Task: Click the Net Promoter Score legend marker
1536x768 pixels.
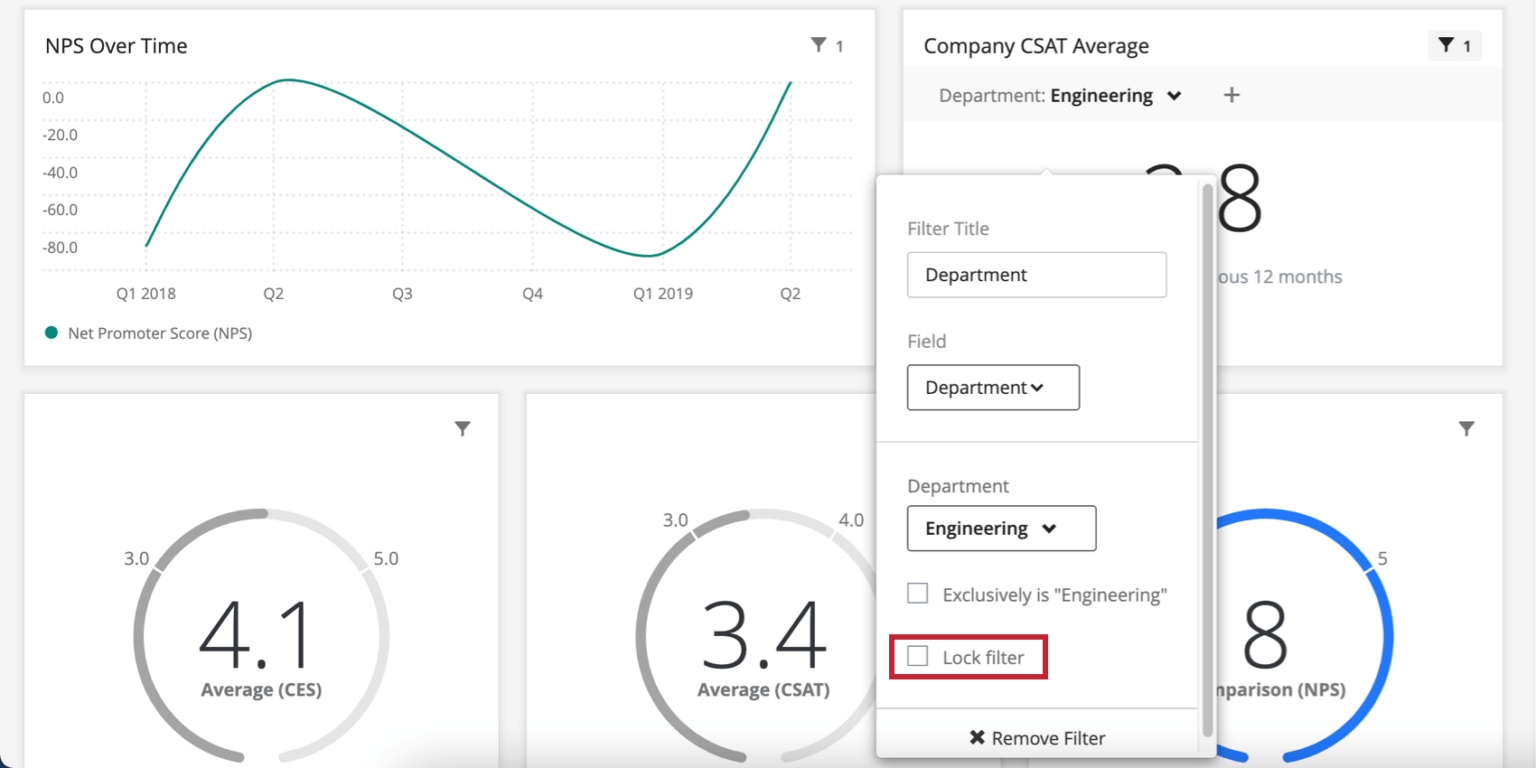Action: (x=50, y=333)
